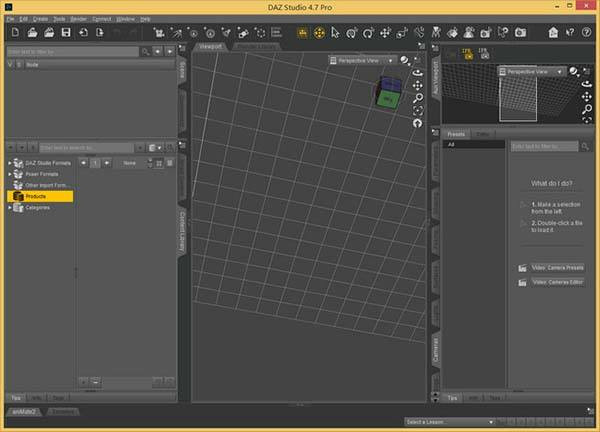Screen dimensions: 600x432
Task: Click the Reset view icon in viewport
Action: tap(417, 123)
